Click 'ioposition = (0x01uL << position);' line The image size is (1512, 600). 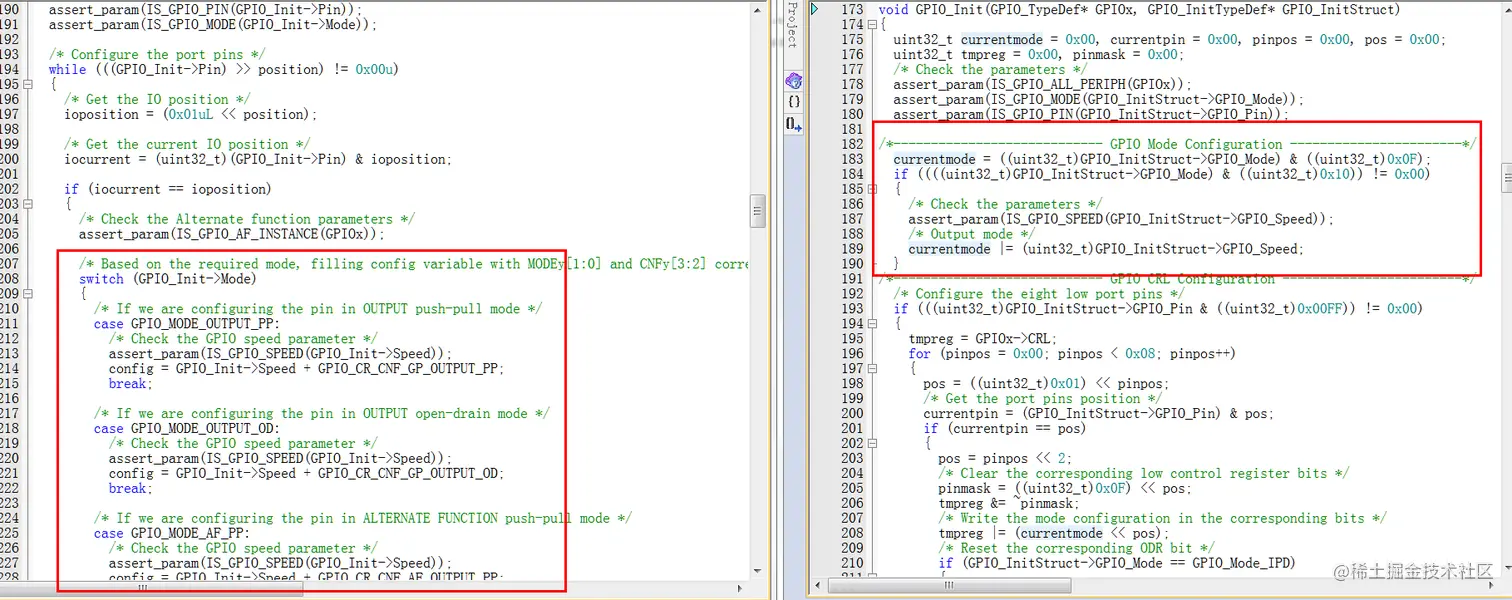pos(190,114)
